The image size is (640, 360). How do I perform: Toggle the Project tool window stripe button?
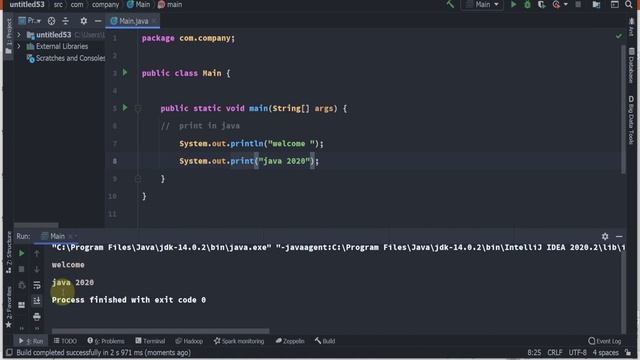(9, 36)
